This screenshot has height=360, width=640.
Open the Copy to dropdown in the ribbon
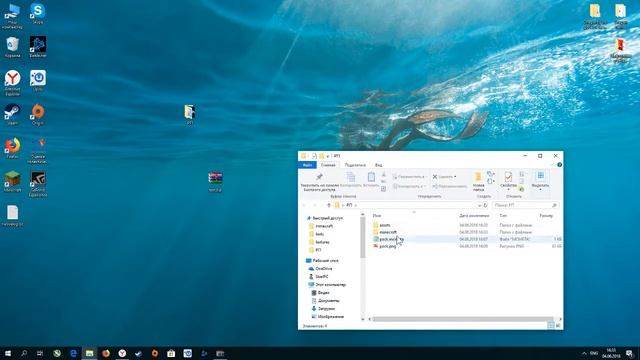tap(409, 186)
